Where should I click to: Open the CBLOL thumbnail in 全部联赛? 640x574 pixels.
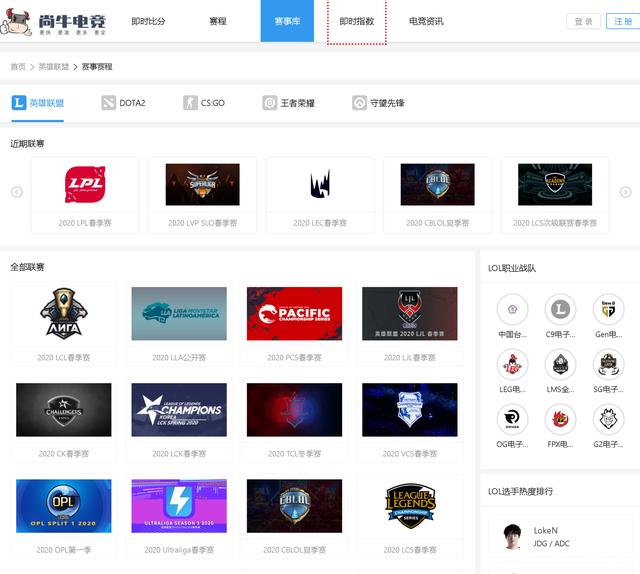294,506
